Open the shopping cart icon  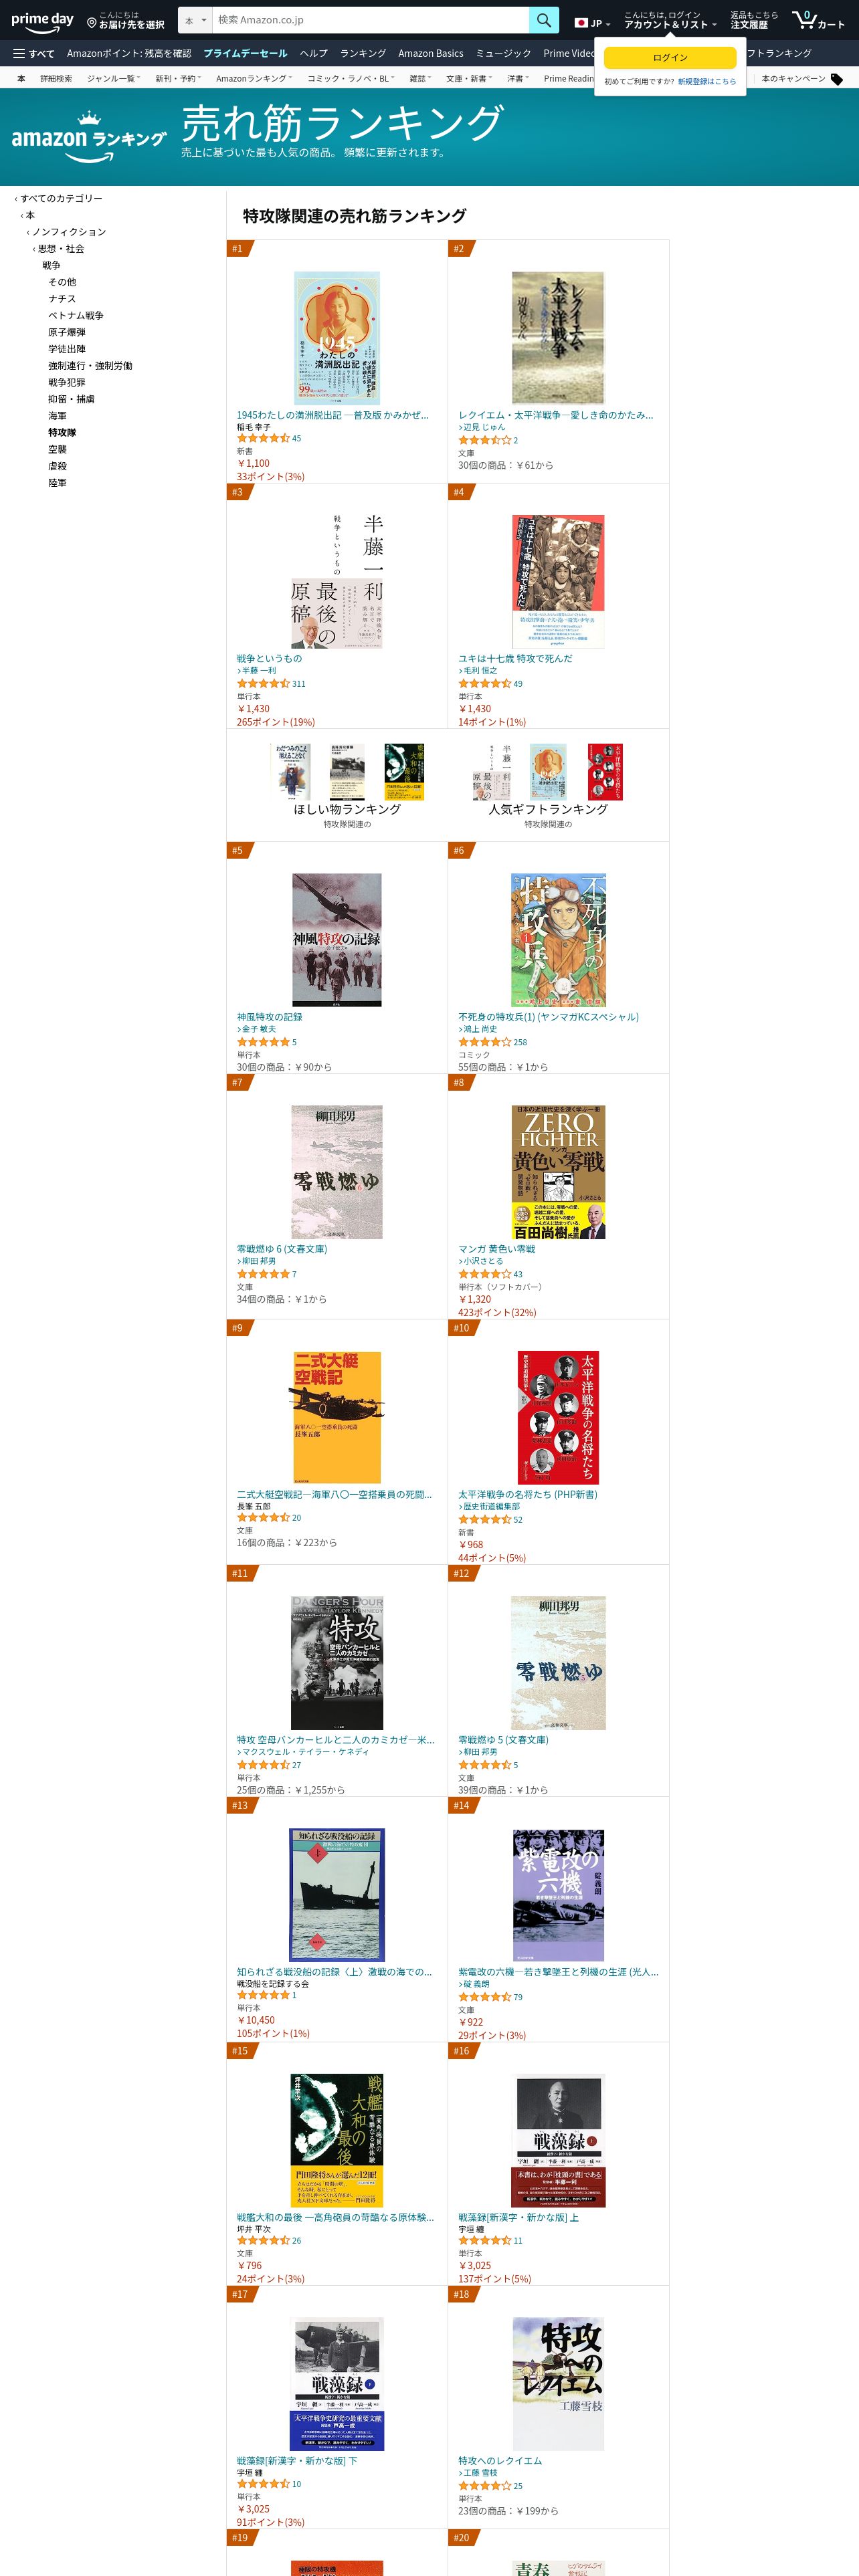coord(804,19)
